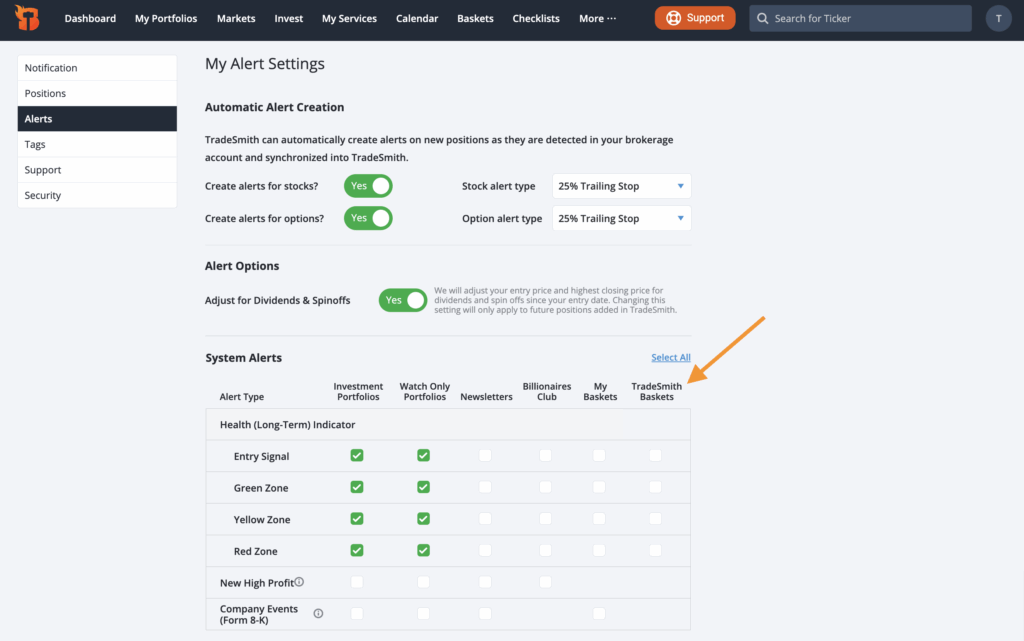
Task: Check Green Zone for My Baskets
Action: [x=599, y=487]
